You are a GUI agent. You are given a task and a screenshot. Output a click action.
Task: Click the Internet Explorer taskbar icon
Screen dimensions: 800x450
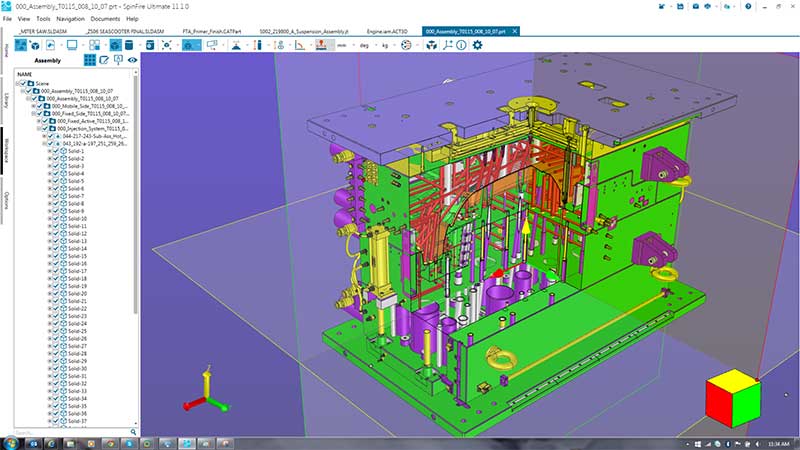click(52, 443)
